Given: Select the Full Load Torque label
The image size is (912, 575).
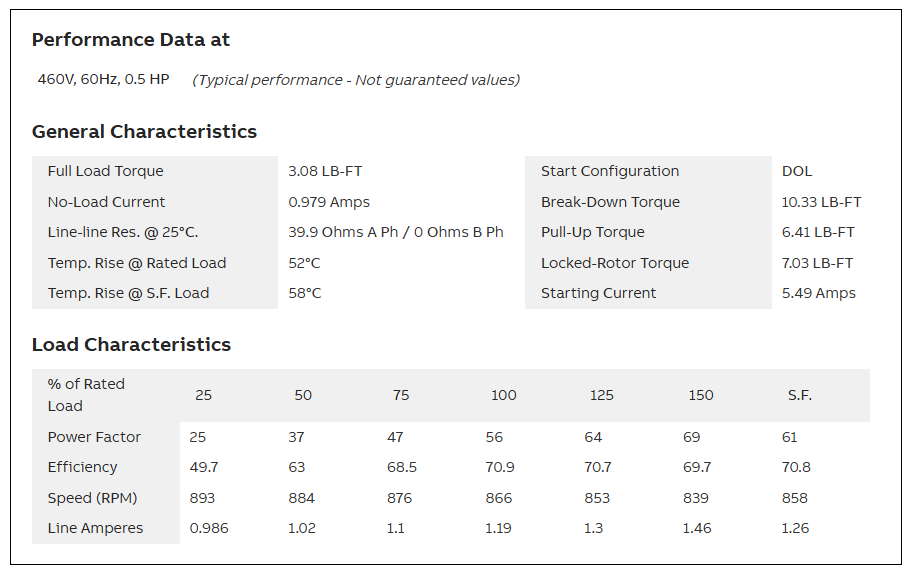Looking at the screenshot, I should 105,171.
